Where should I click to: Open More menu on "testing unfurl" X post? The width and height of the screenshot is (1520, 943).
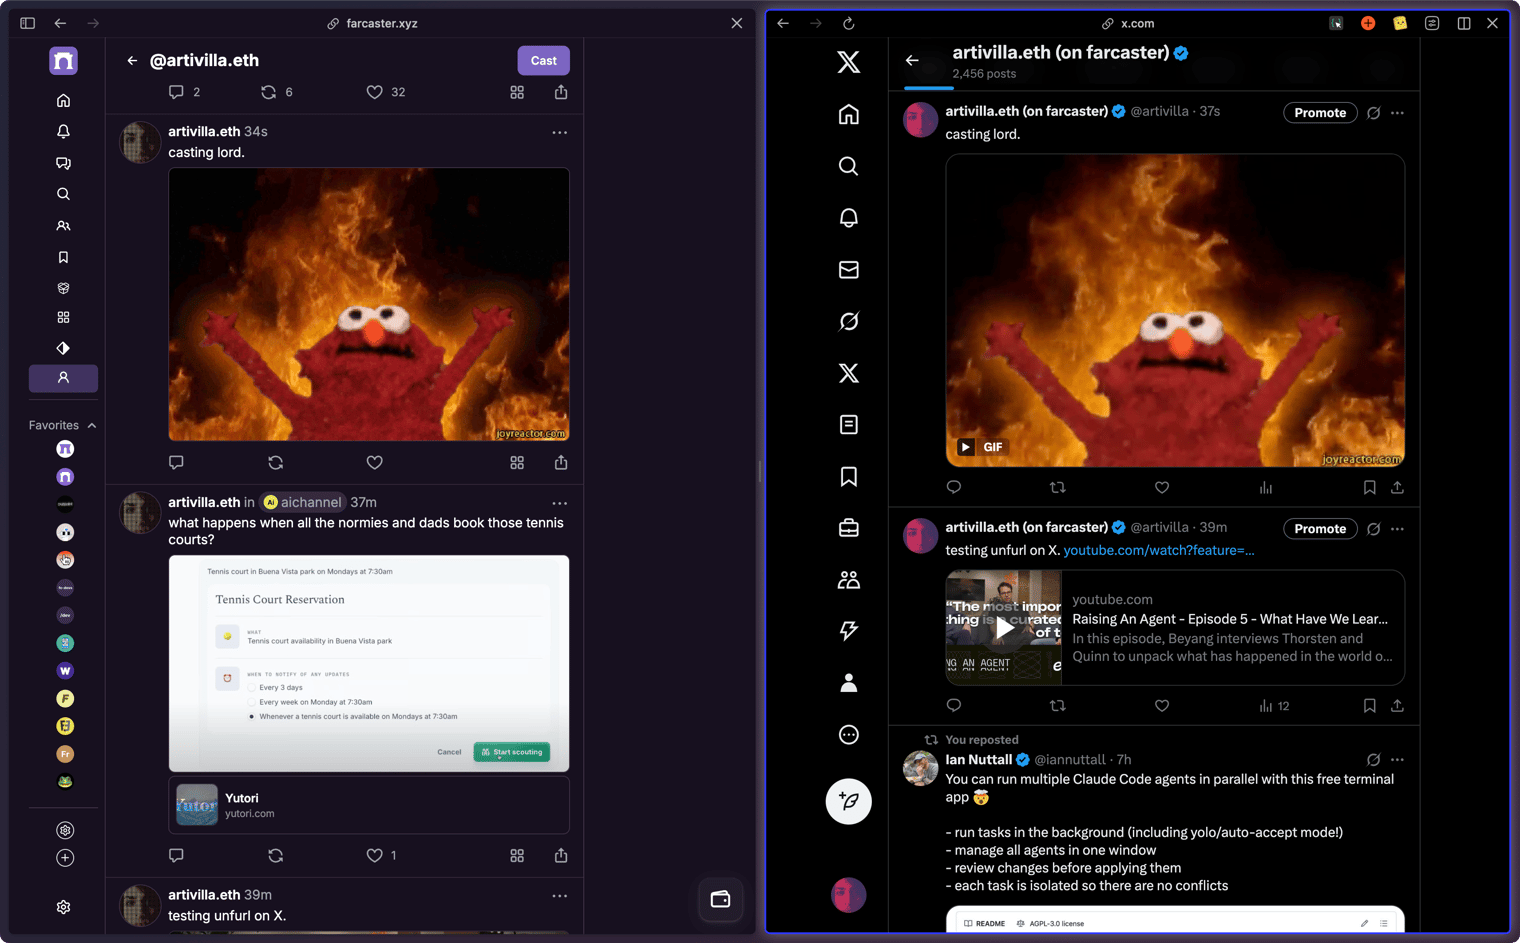pyautogui.click(x=1397, y=529)
